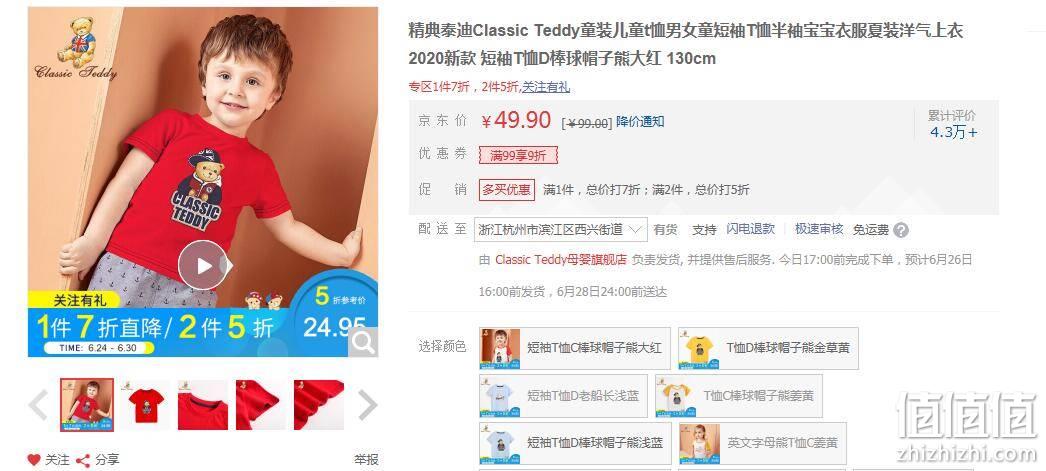
Task: Select the flat red T-shirt thumbnail
Action: [145, 405]
